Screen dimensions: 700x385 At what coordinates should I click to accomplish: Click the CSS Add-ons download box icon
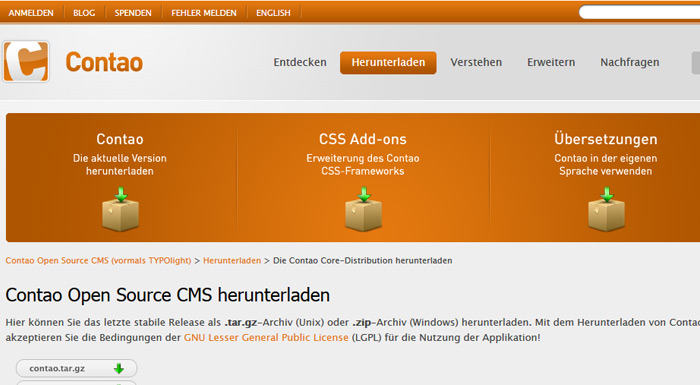pos(363,209)
